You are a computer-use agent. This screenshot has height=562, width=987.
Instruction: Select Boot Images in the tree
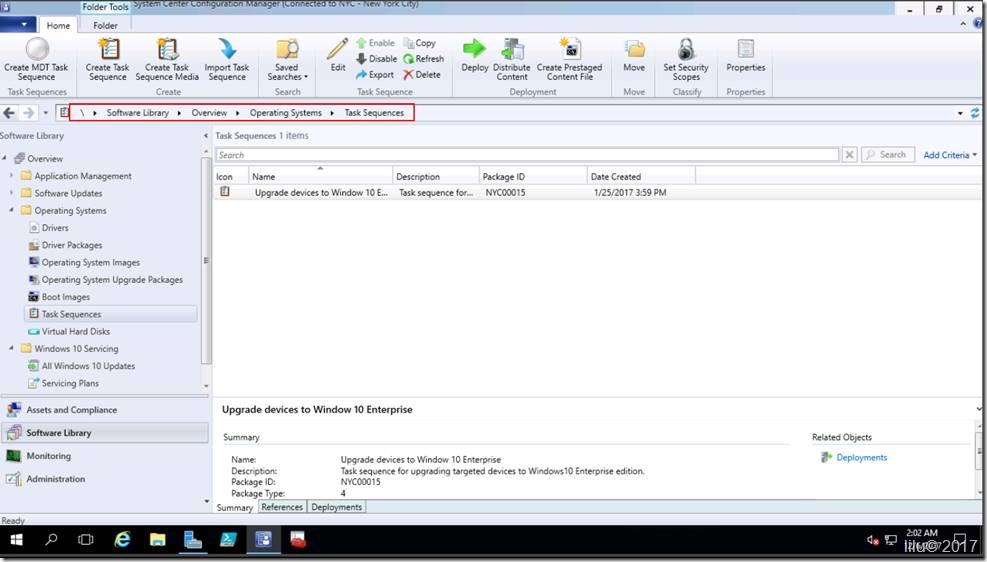tap(59, 297)
